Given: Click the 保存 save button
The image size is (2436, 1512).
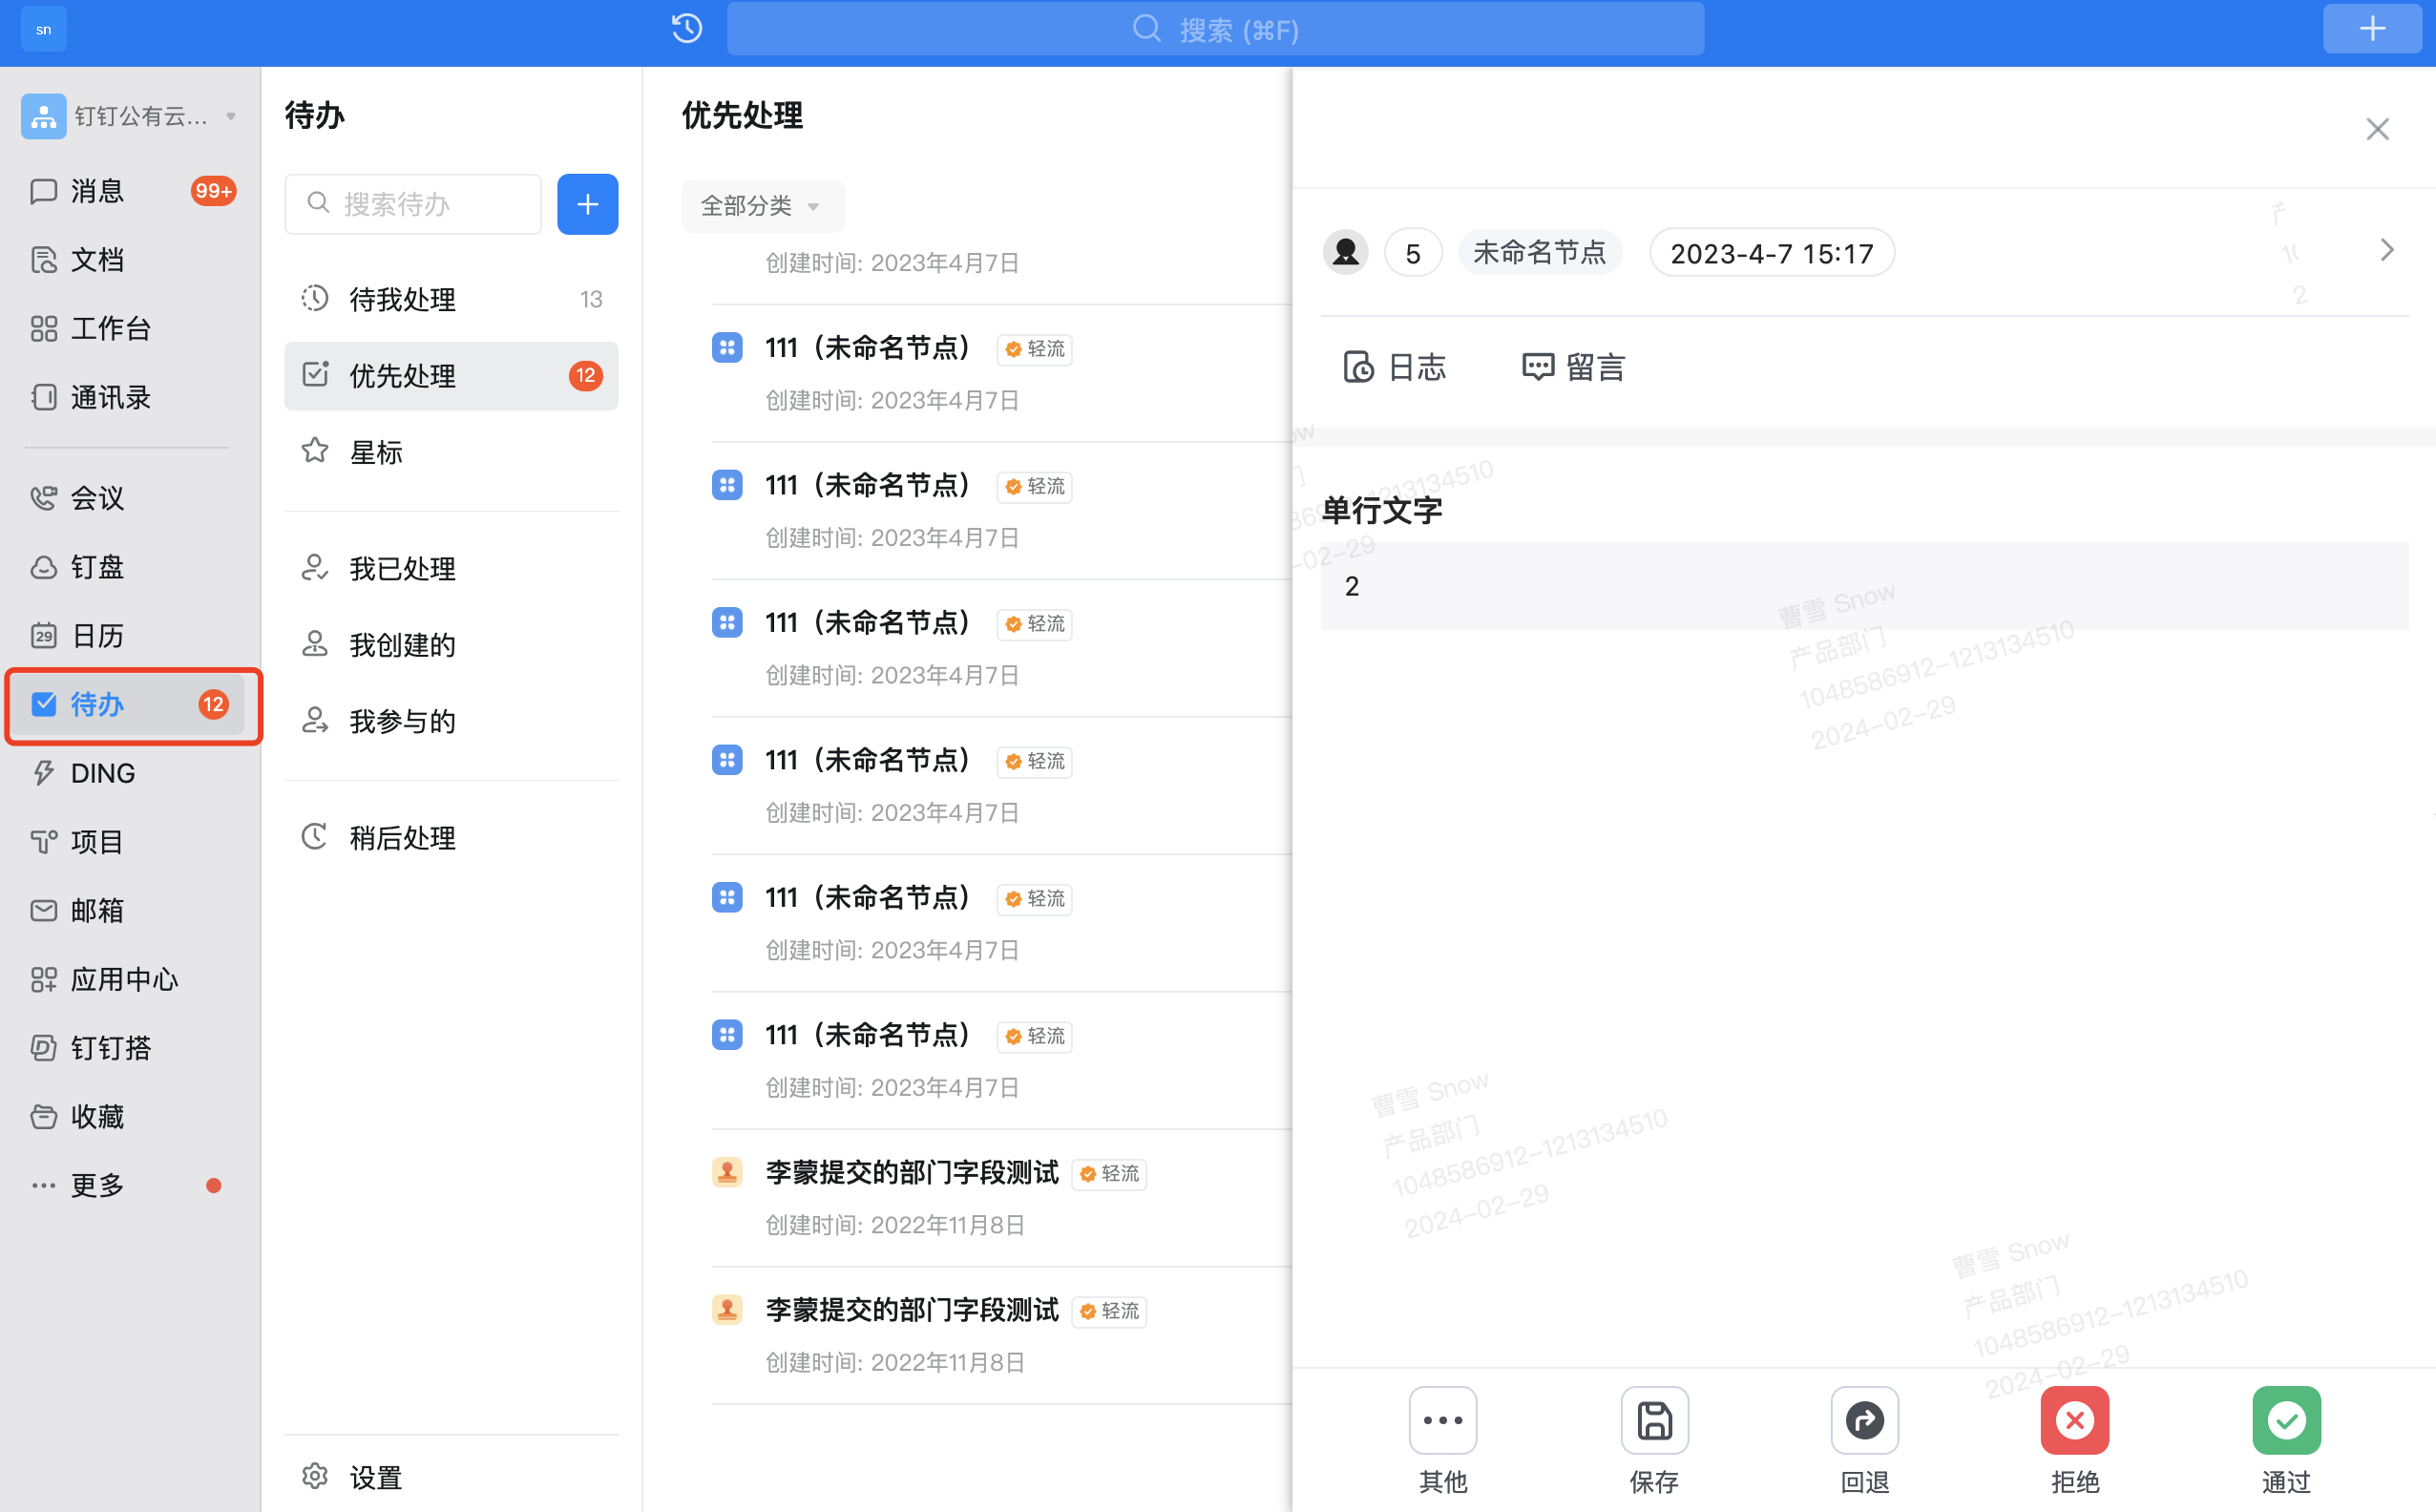Looking at the screenshot, I should tap(1654, 1439).
